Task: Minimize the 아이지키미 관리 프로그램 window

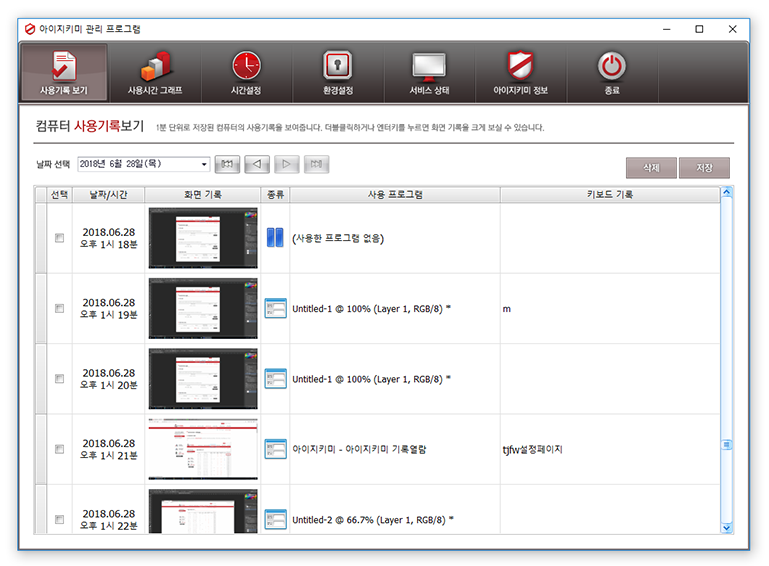Action: [666, 29]
